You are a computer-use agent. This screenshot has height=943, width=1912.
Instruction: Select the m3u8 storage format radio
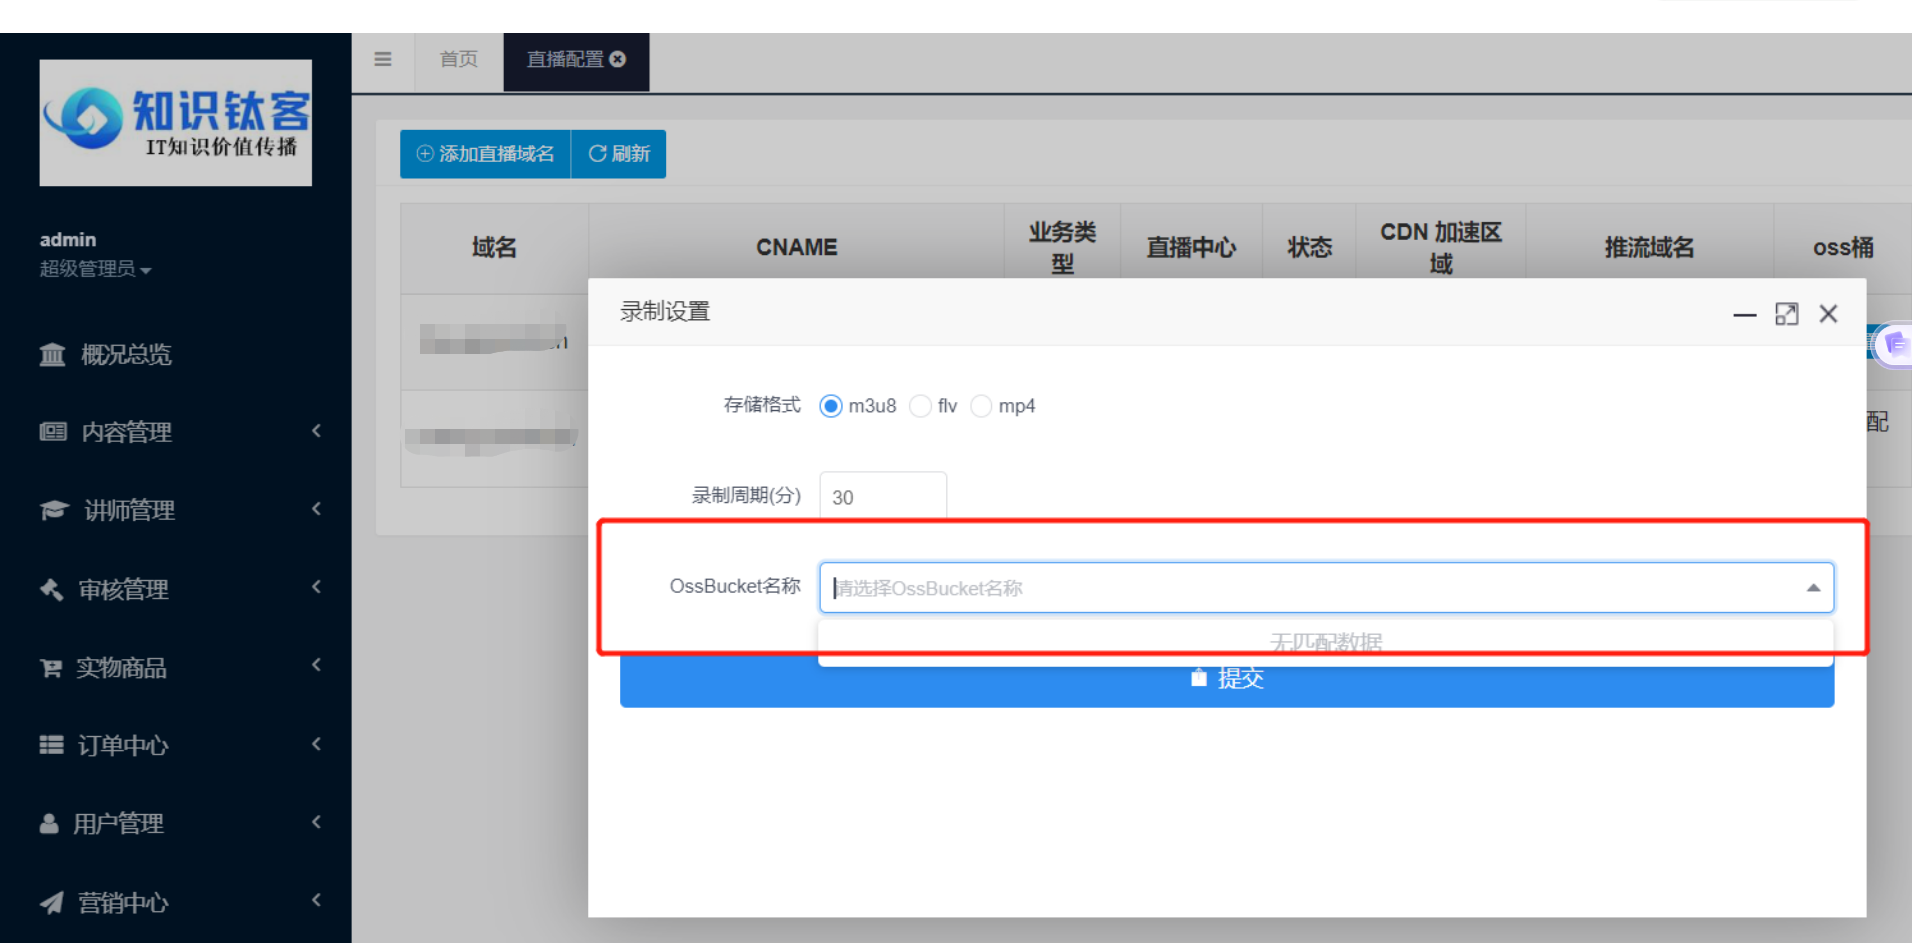coord(830,406)
